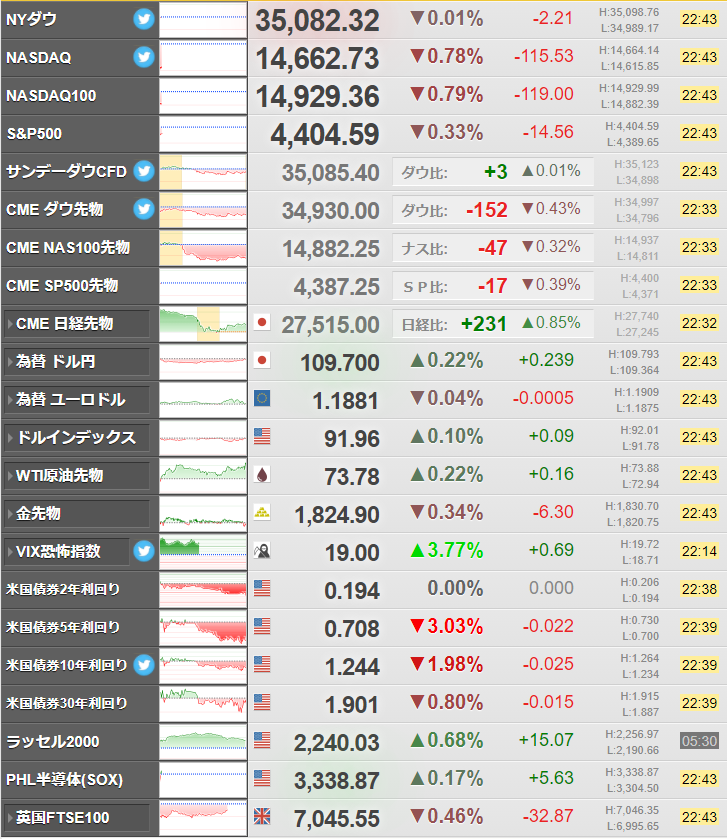727x839 pixels.
Task: Expand the CME 日経先物 row
Action: tap(76, 324)
